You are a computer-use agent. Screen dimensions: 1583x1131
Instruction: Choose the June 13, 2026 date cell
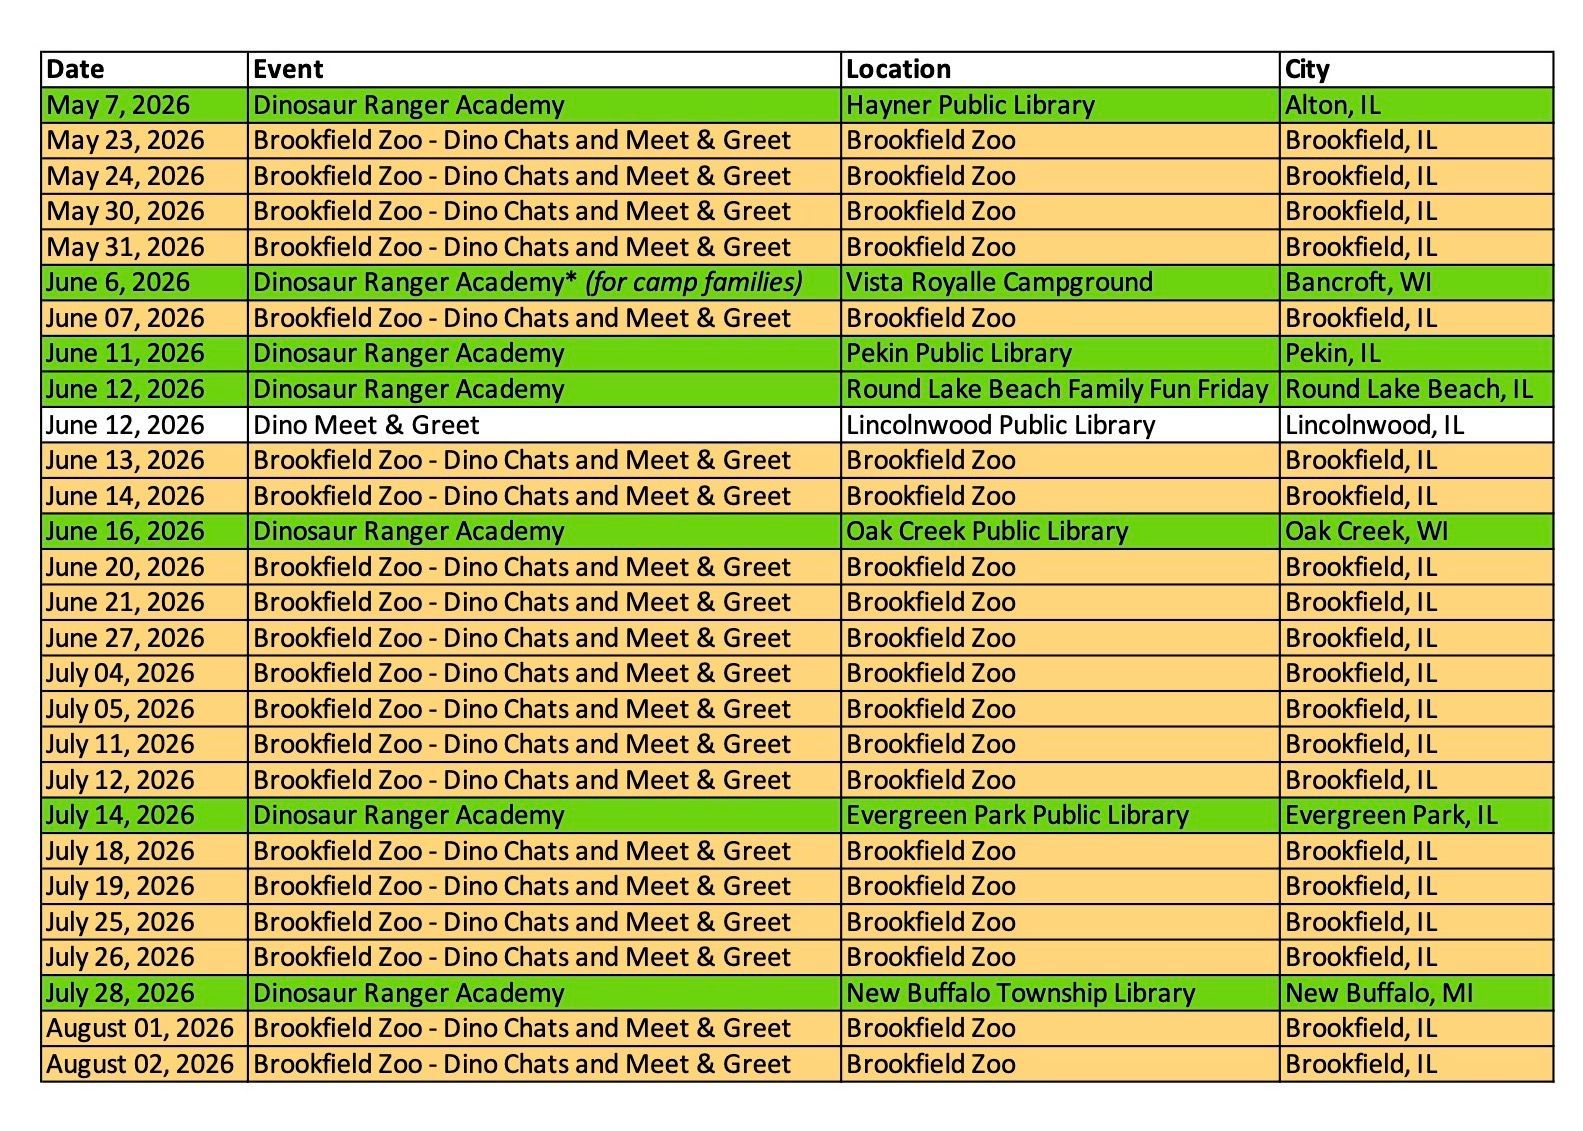point(144,460)
